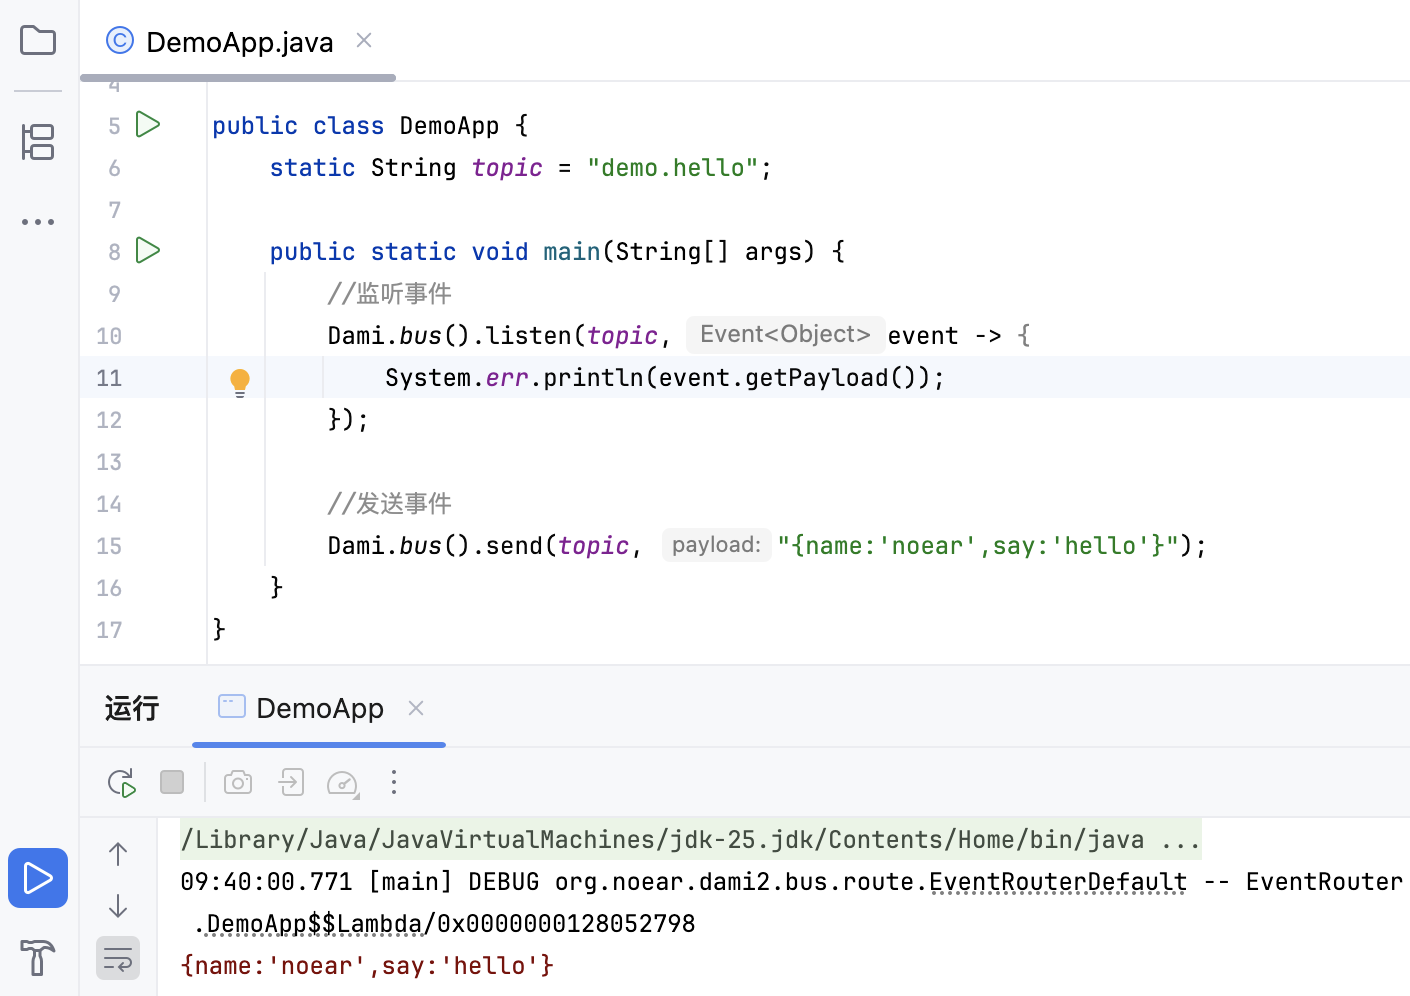Open the Build hammer tool window

[x=38, y=958]
